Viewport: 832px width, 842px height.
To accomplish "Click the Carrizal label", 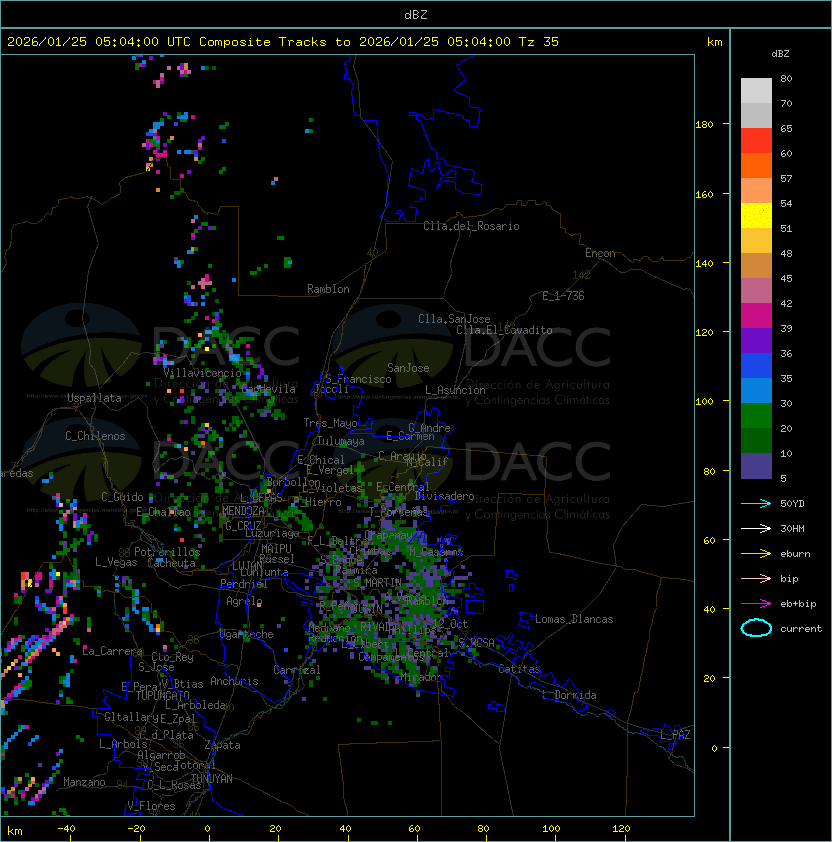I will 297,670.
